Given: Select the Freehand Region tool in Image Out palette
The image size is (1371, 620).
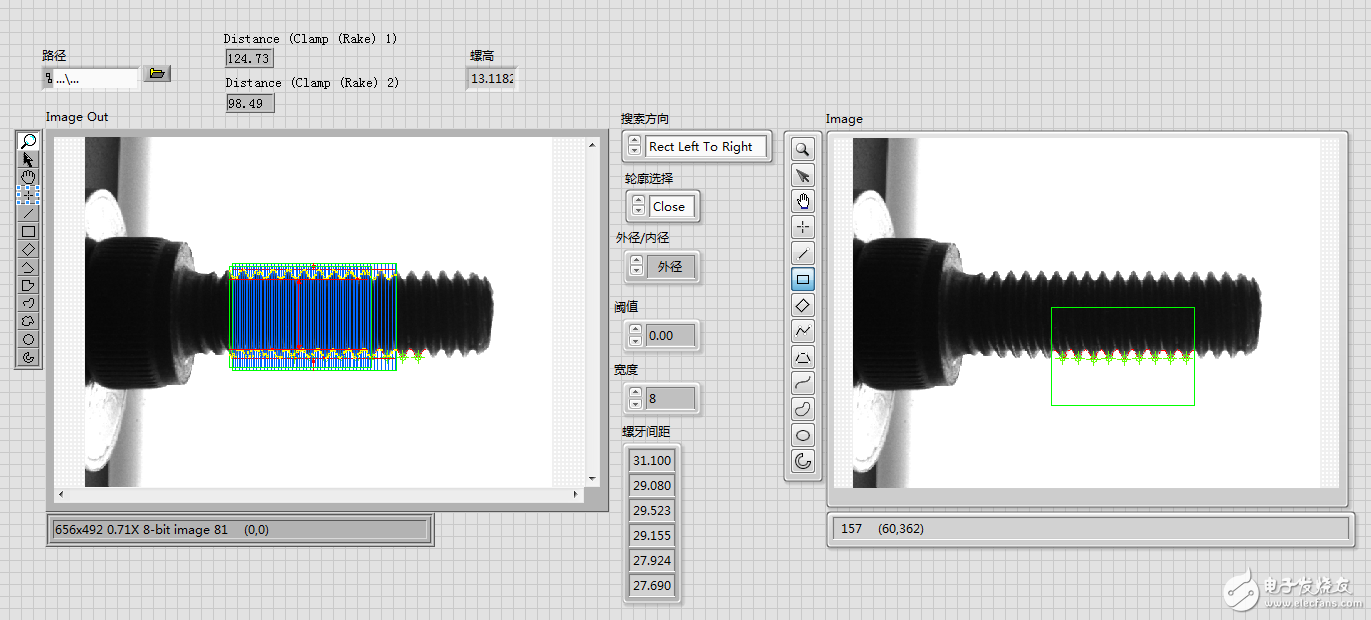Looking at the screenshot, I should pos(29,321).
